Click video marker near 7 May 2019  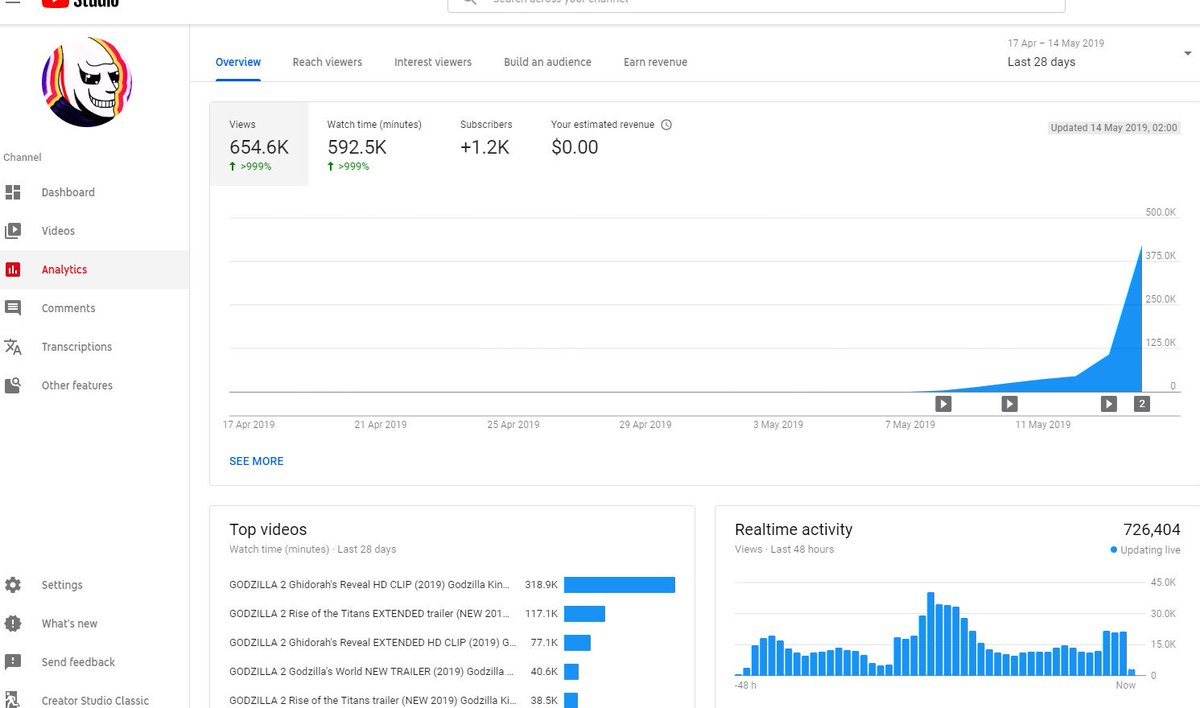coord(943,404)
